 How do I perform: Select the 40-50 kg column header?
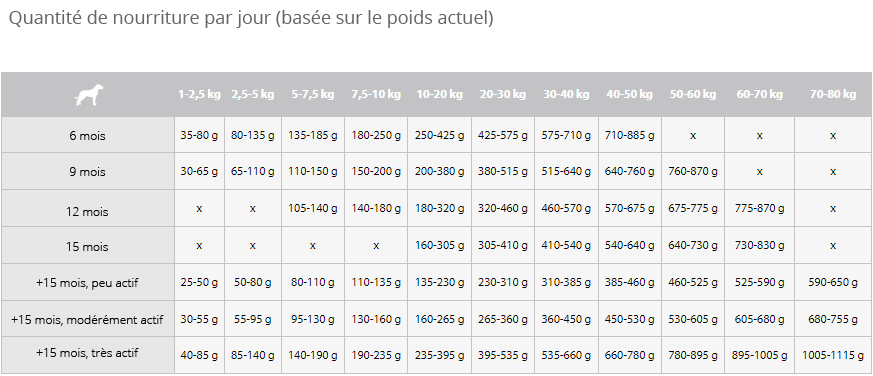(629, 95)
